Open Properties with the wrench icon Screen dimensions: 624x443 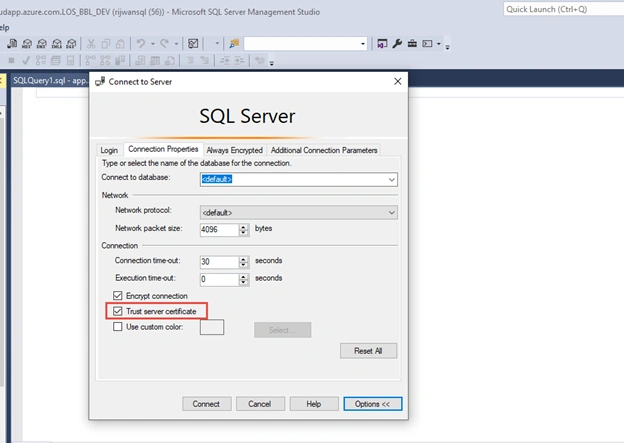(x=397, y=43)
